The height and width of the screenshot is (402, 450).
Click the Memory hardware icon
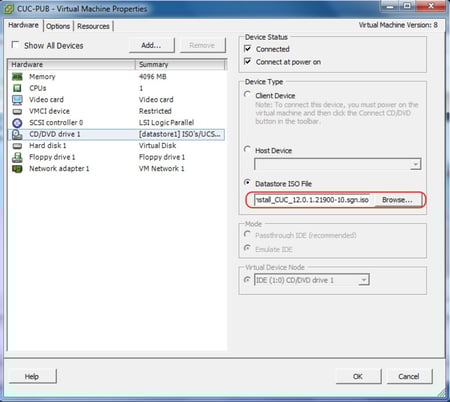[17, 77]
